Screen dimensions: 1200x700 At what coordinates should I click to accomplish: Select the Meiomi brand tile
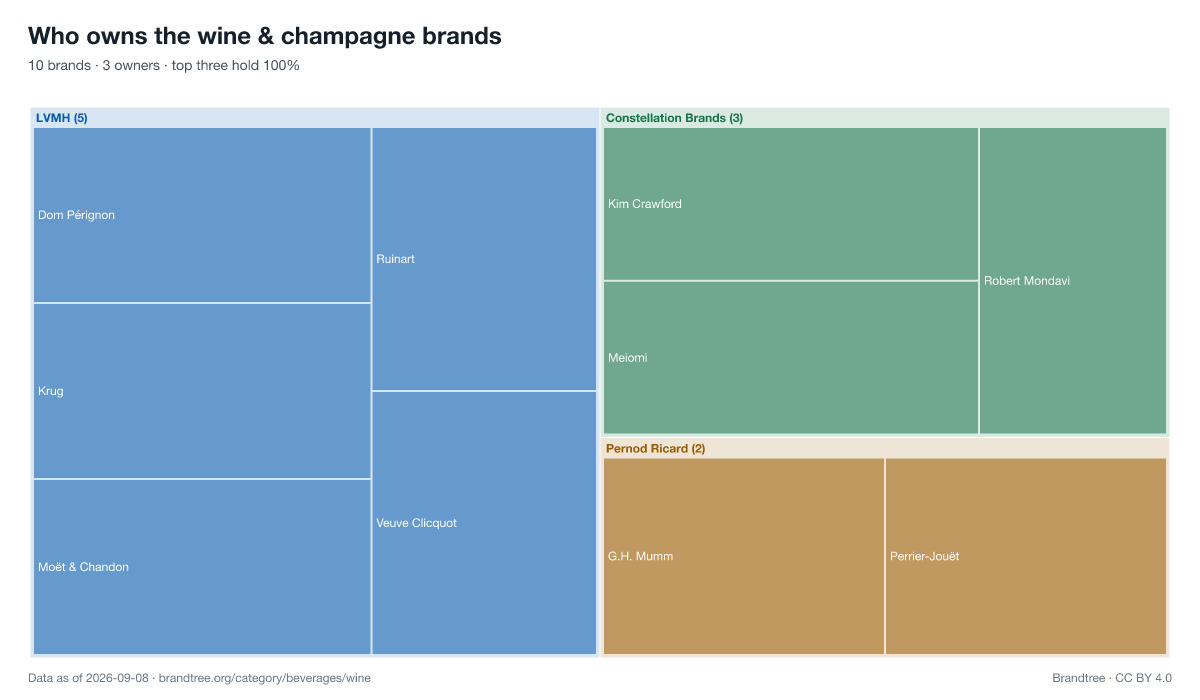pos(791,358)
